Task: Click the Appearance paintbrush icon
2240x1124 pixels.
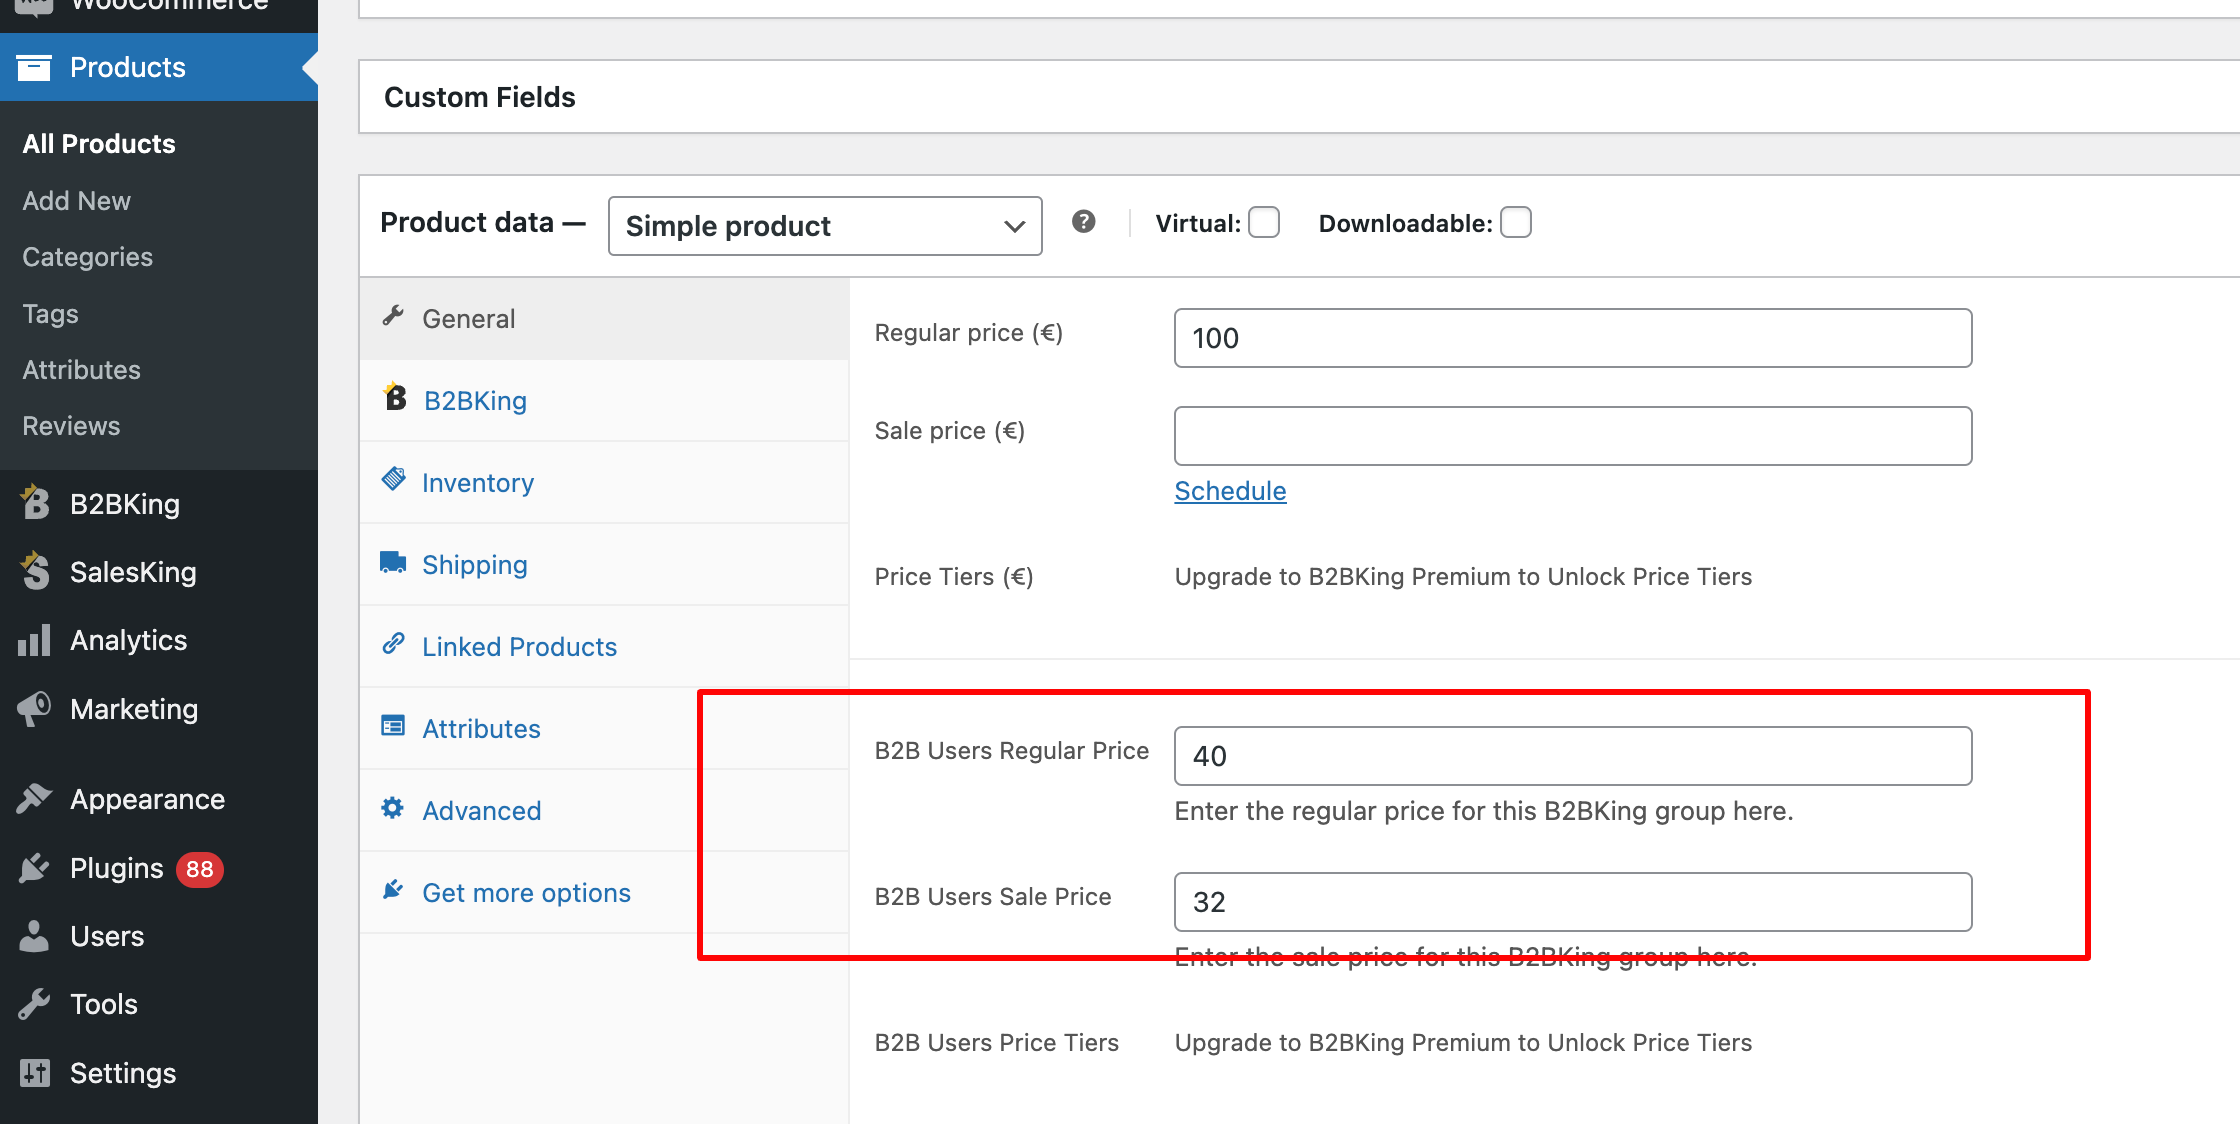Action: pos(34,799)
